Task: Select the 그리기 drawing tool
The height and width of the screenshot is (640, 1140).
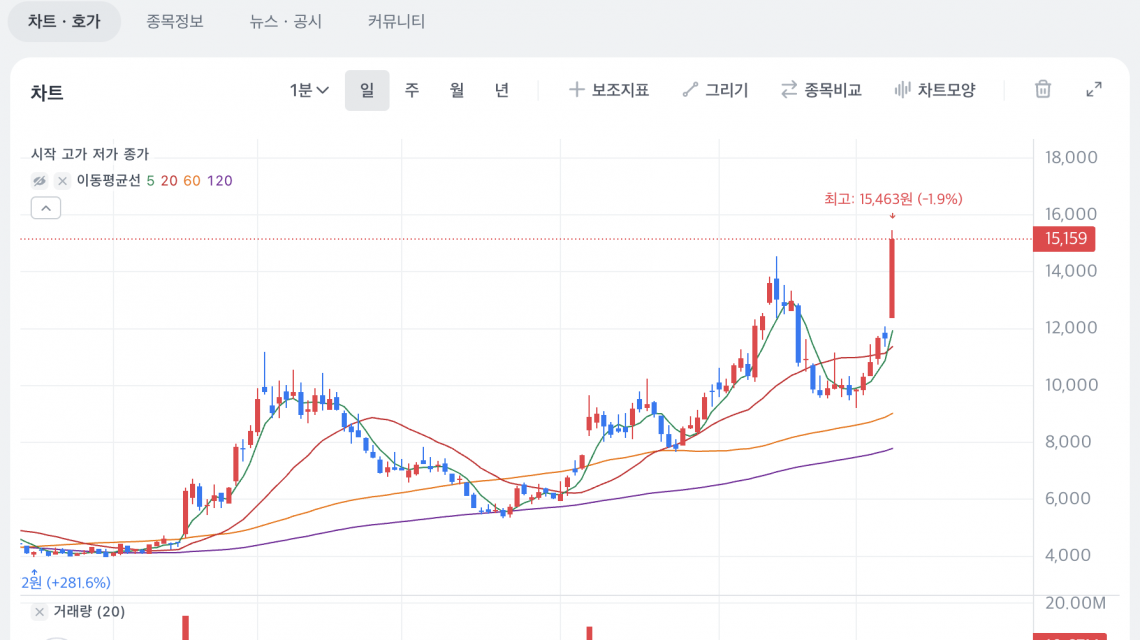Action: [715, 90]
